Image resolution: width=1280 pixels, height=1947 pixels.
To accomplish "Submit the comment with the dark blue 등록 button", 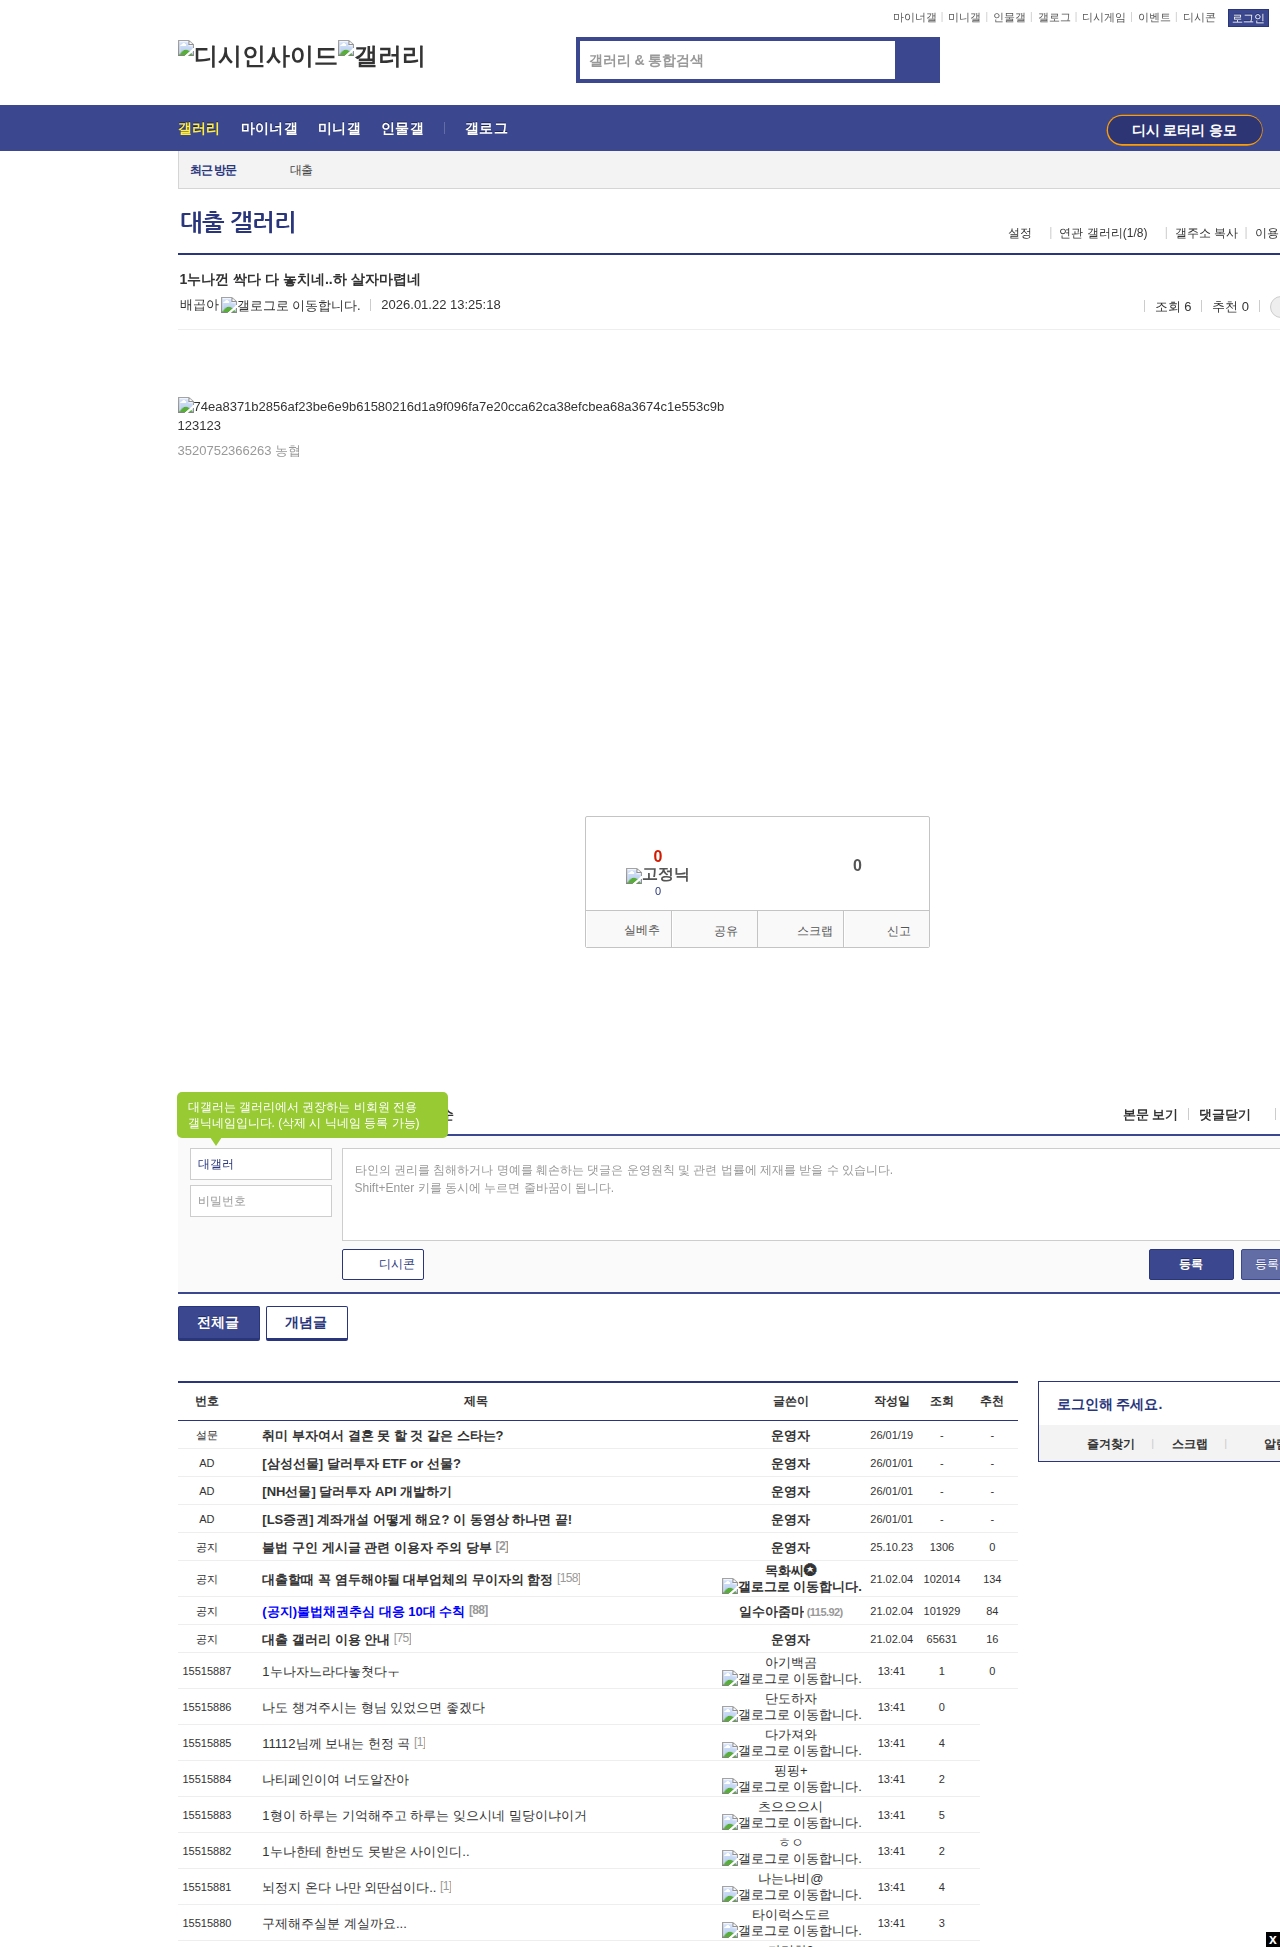I will (1191, 1264).
